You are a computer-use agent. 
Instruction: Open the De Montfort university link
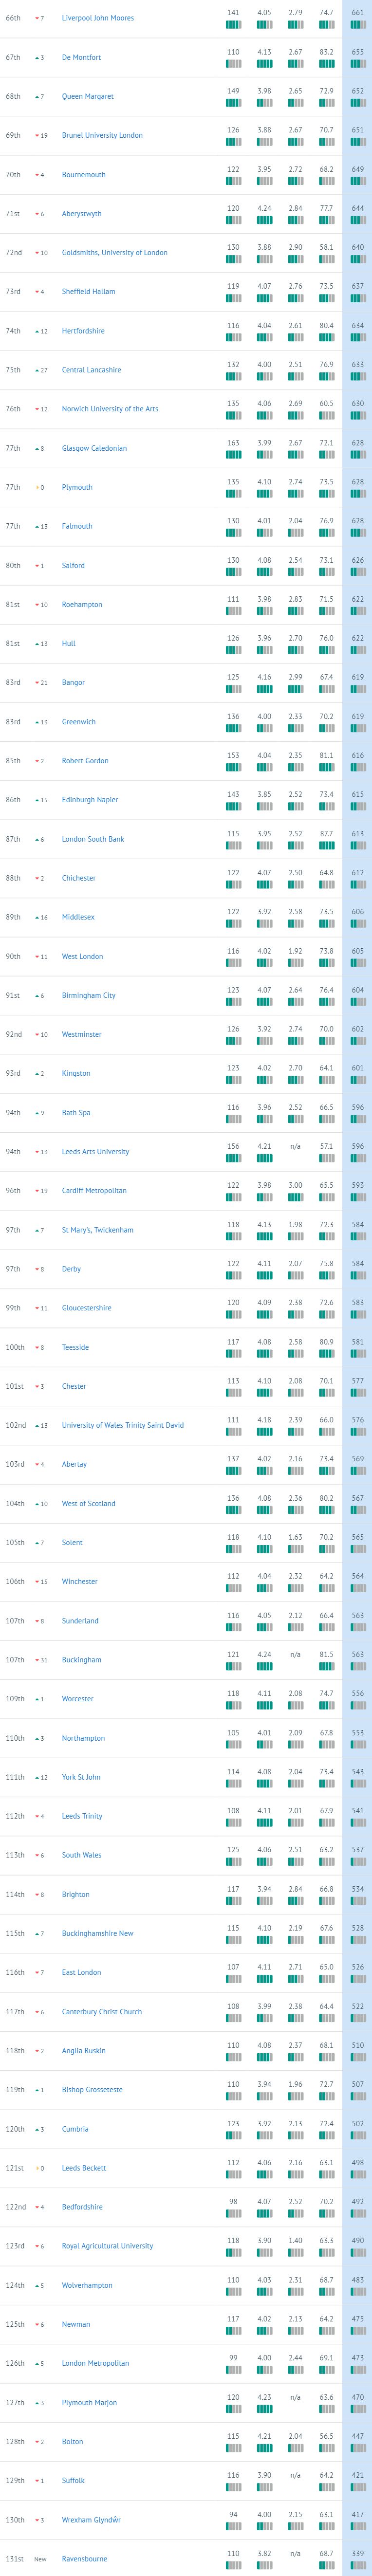[81, 57]
